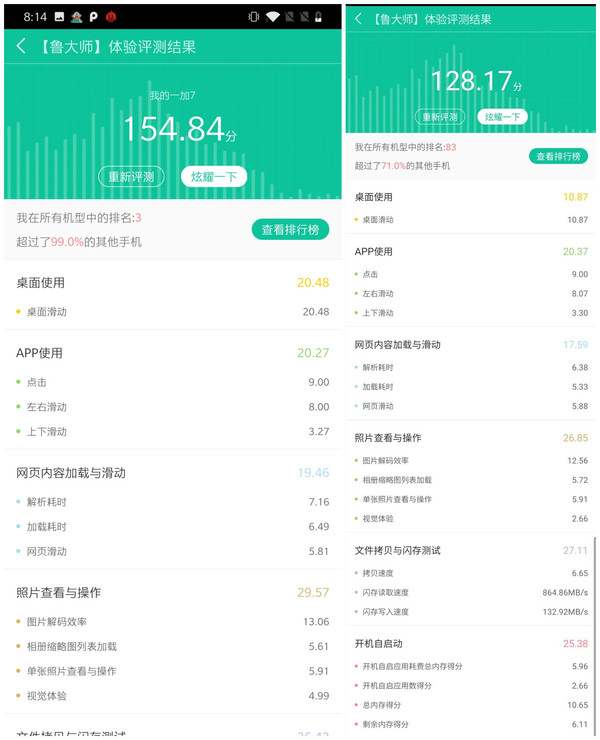Tap the 开机自启应用耗费总内存得分 row
The image size is (600, 740).
pyautogui.click(x=471, y=666)
